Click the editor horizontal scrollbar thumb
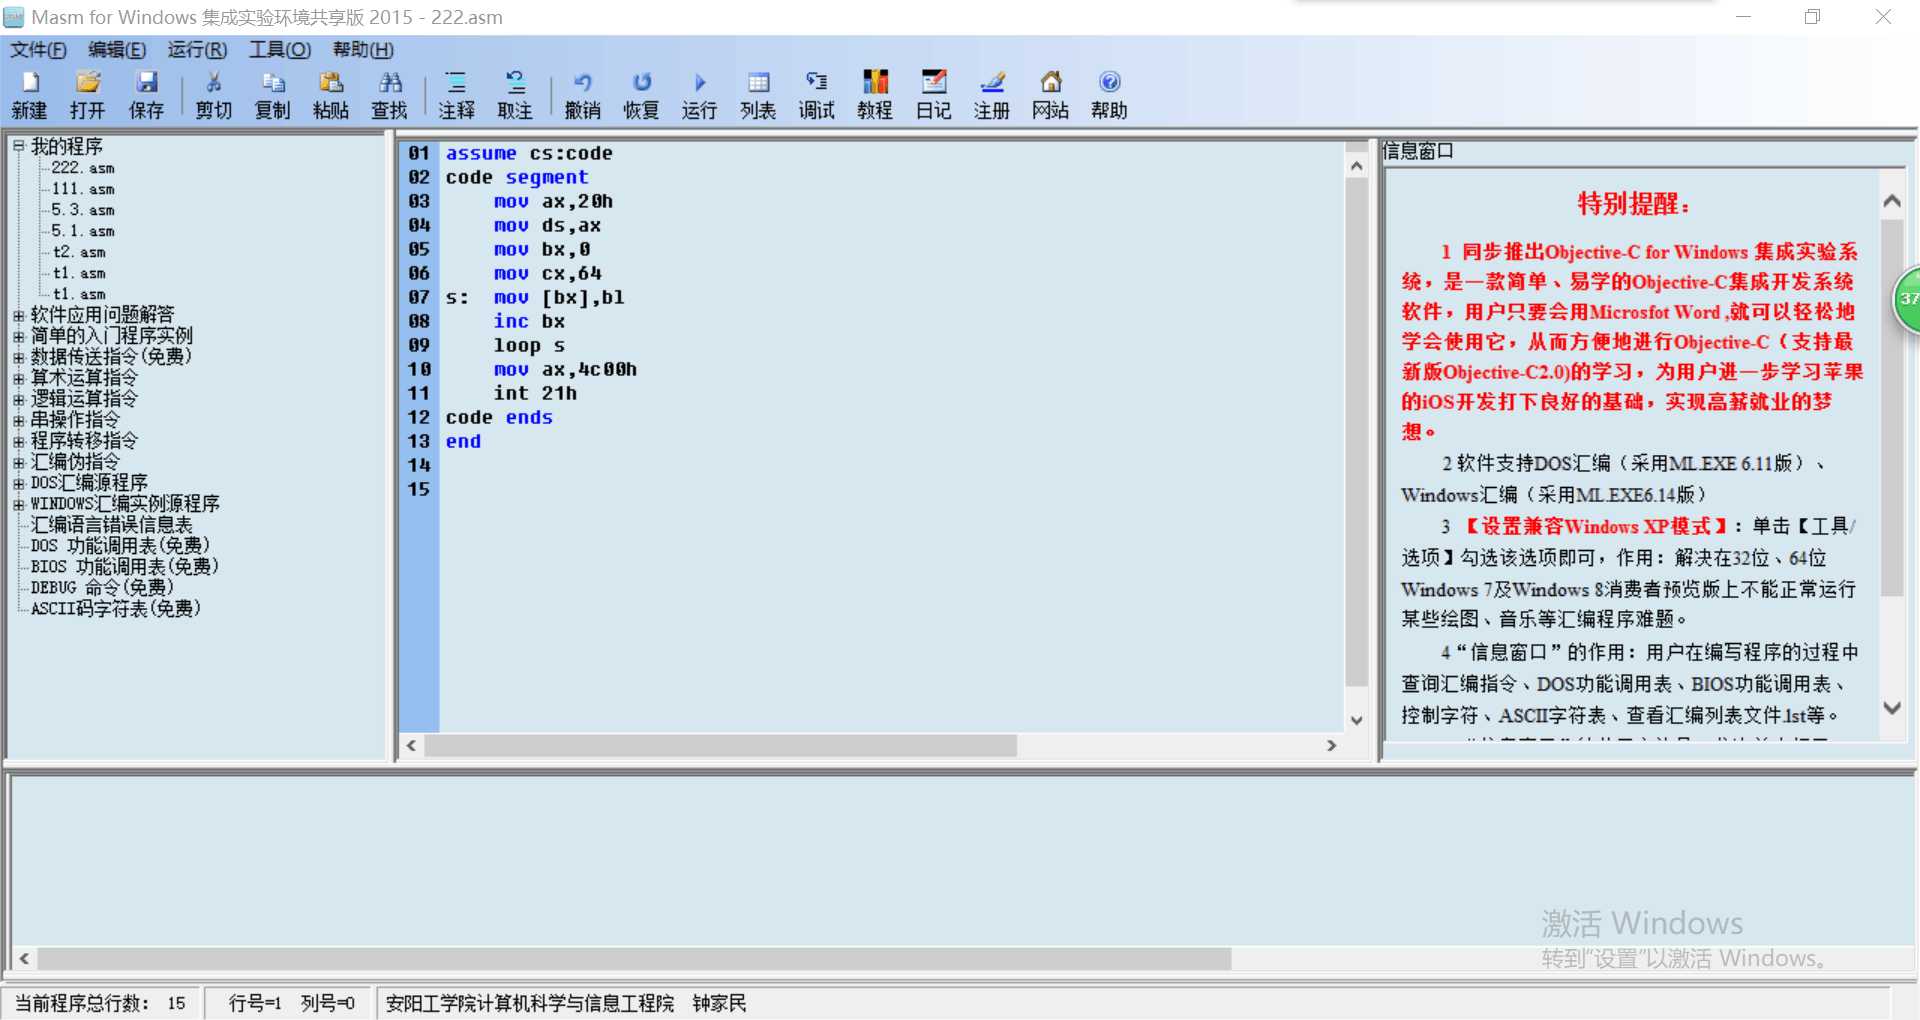The height and width of the screenshot is (1020, 1920). [721, 745]
